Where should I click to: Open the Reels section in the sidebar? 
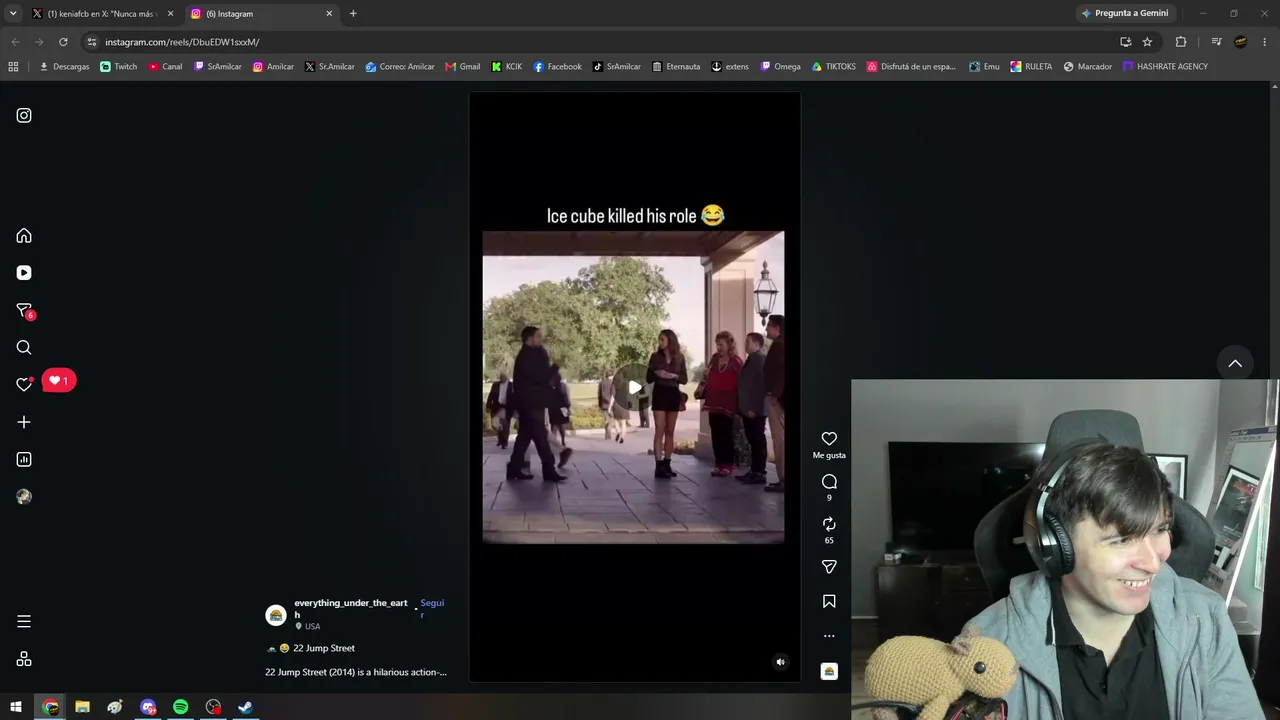point(24,273)
